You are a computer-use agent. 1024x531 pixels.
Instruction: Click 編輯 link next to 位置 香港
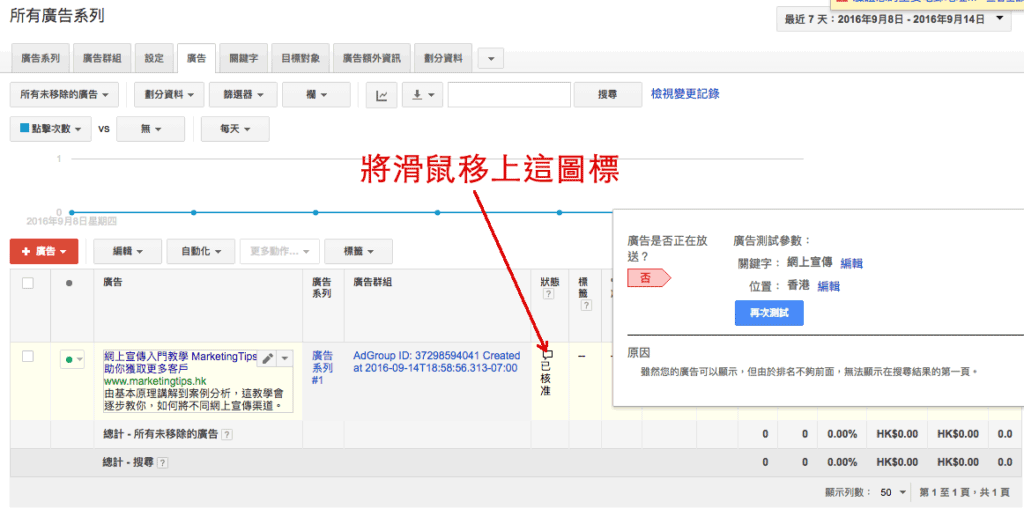tap(828, 286)
